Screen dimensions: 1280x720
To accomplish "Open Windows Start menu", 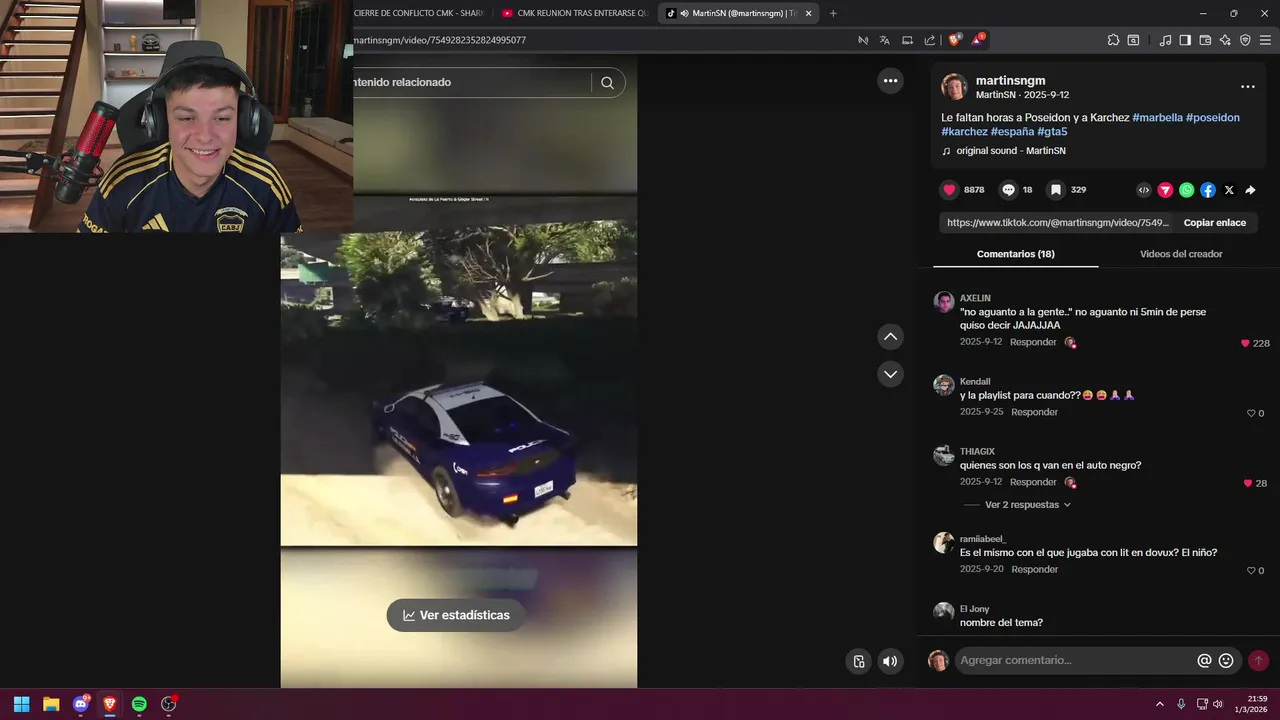I will pos(21,704).
